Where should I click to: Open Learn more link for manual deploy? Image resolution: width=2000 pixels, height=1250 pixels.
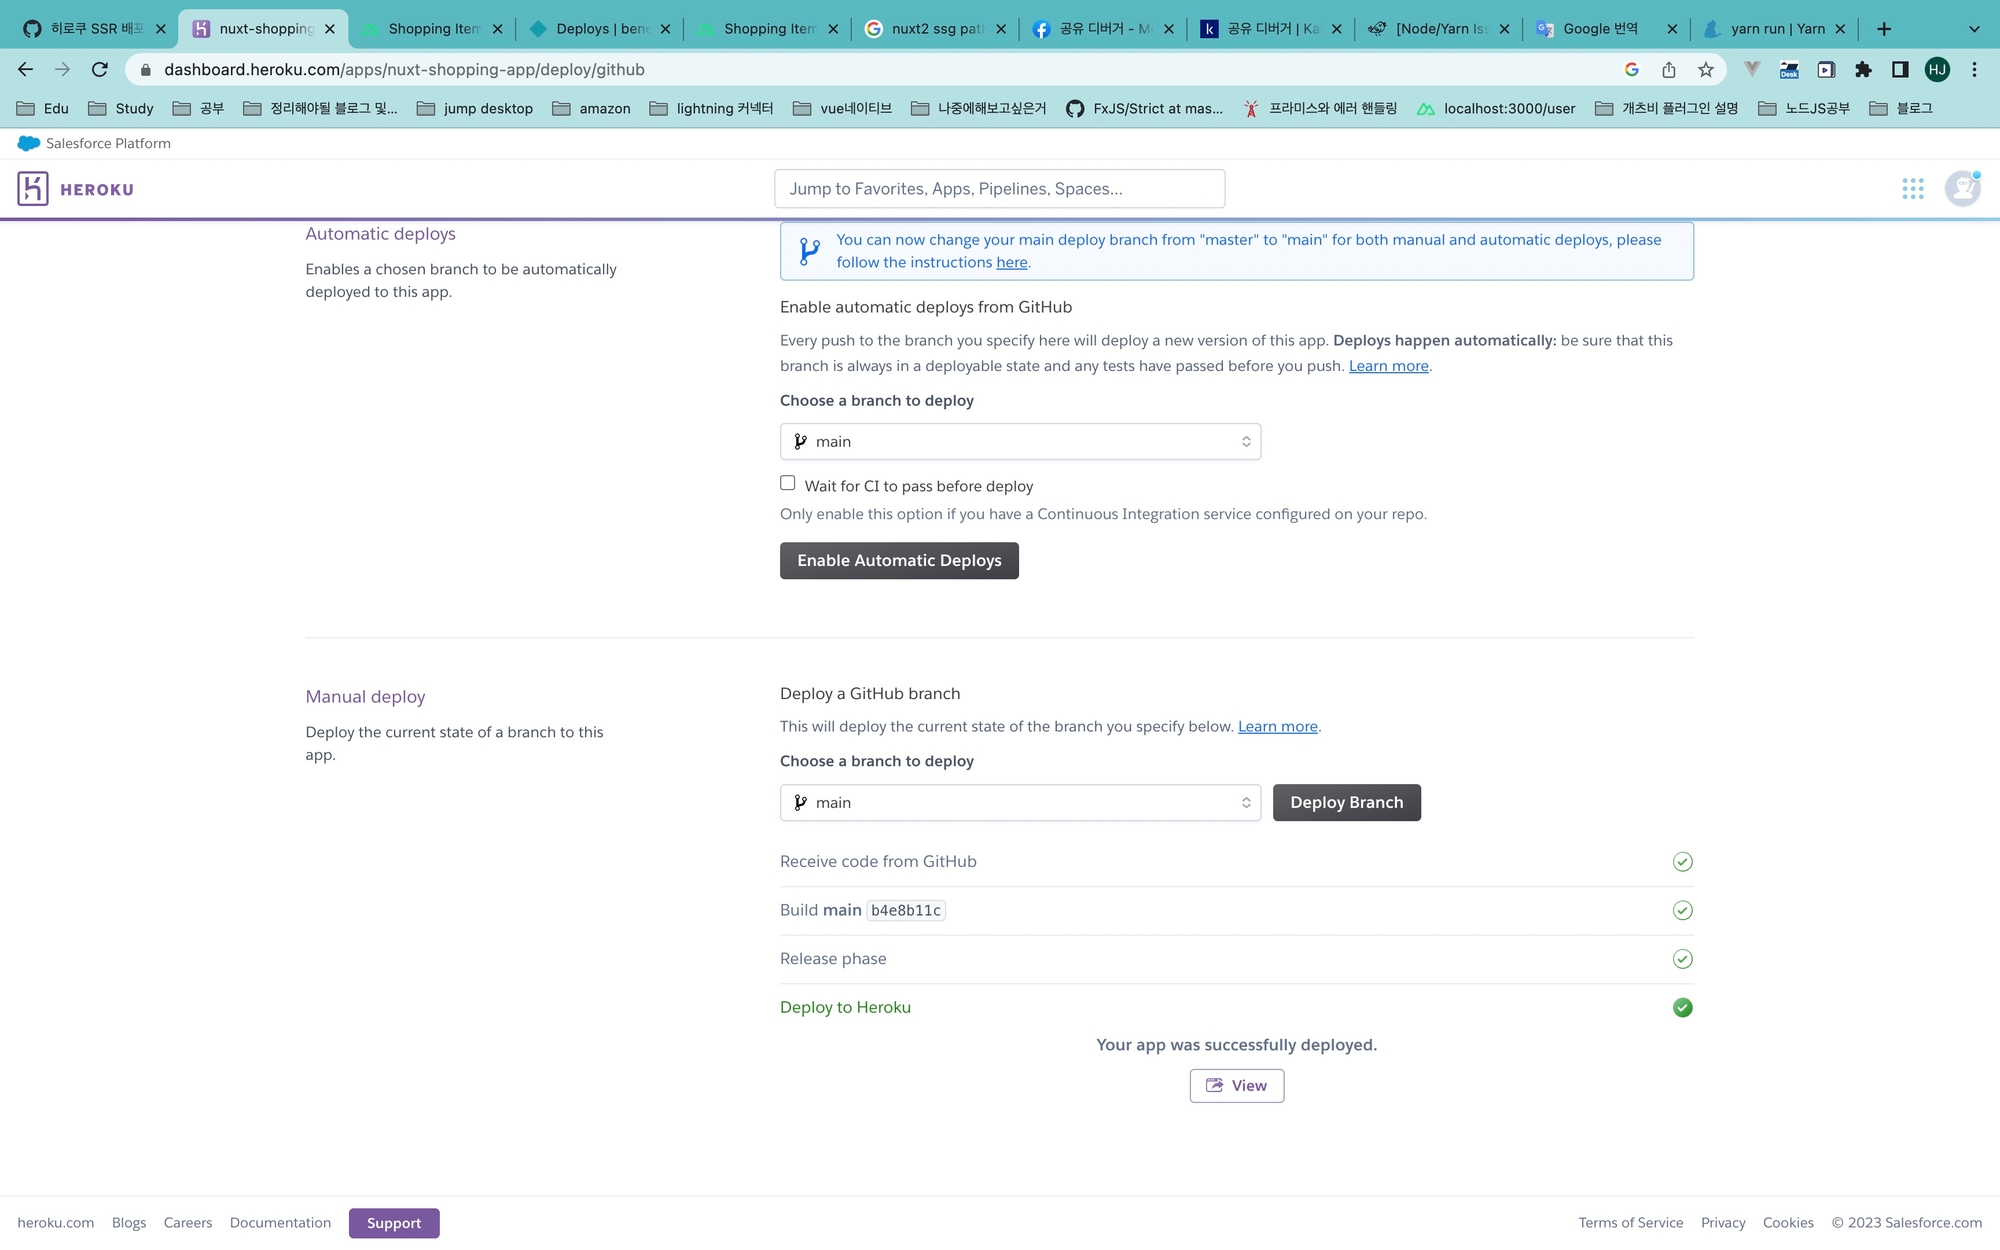coord(1278,727)
